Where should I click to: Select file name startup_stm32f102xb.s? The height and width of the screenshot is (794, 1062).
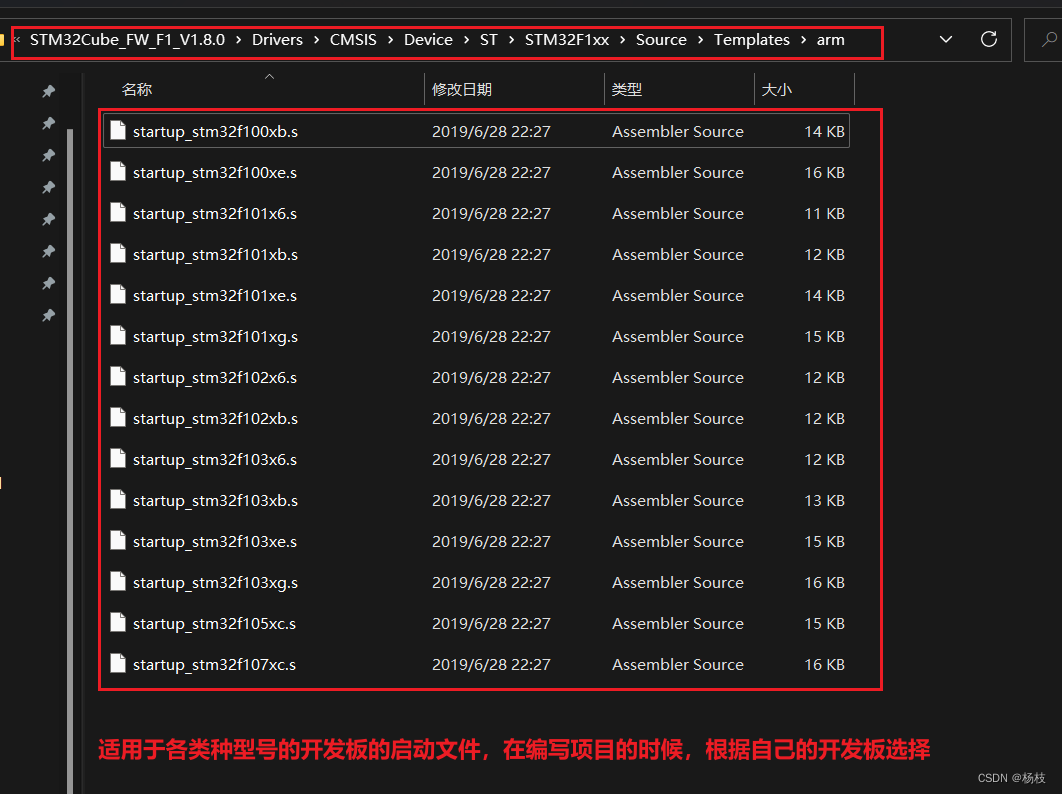[215, 419]
